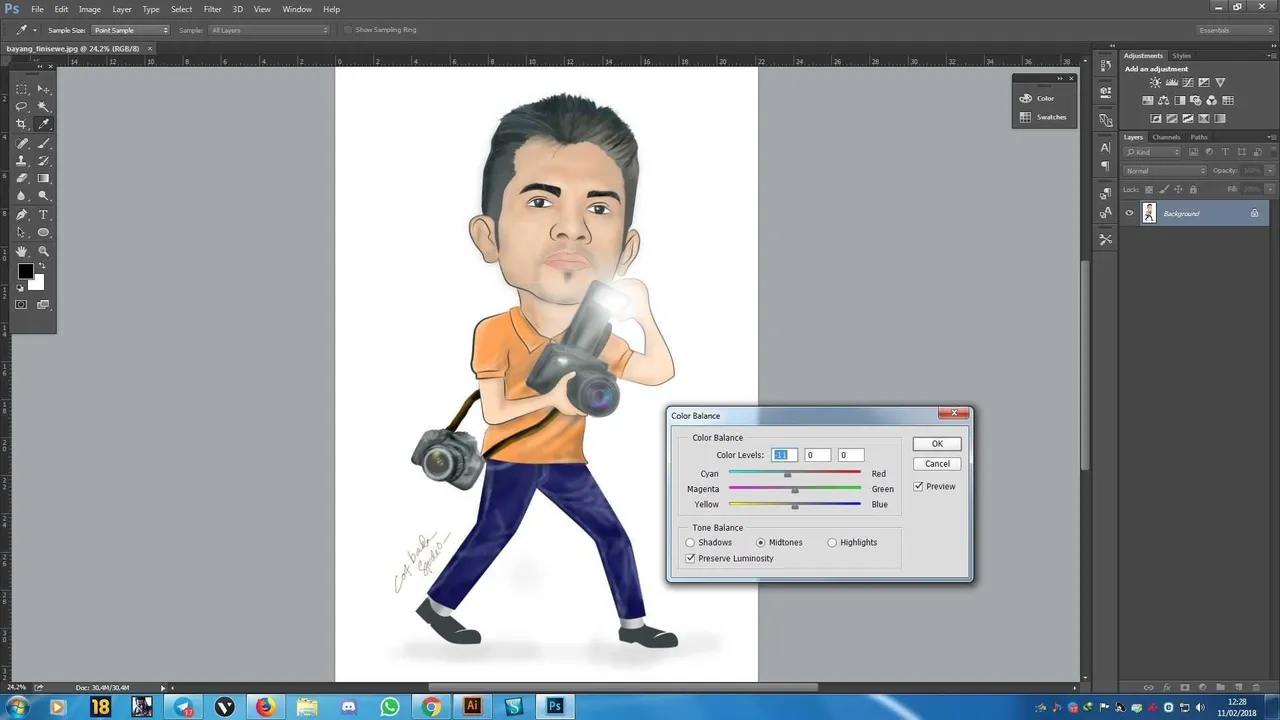
Task: Open the layer Kind filter dropdown
Action: [x=1152, y=152]
